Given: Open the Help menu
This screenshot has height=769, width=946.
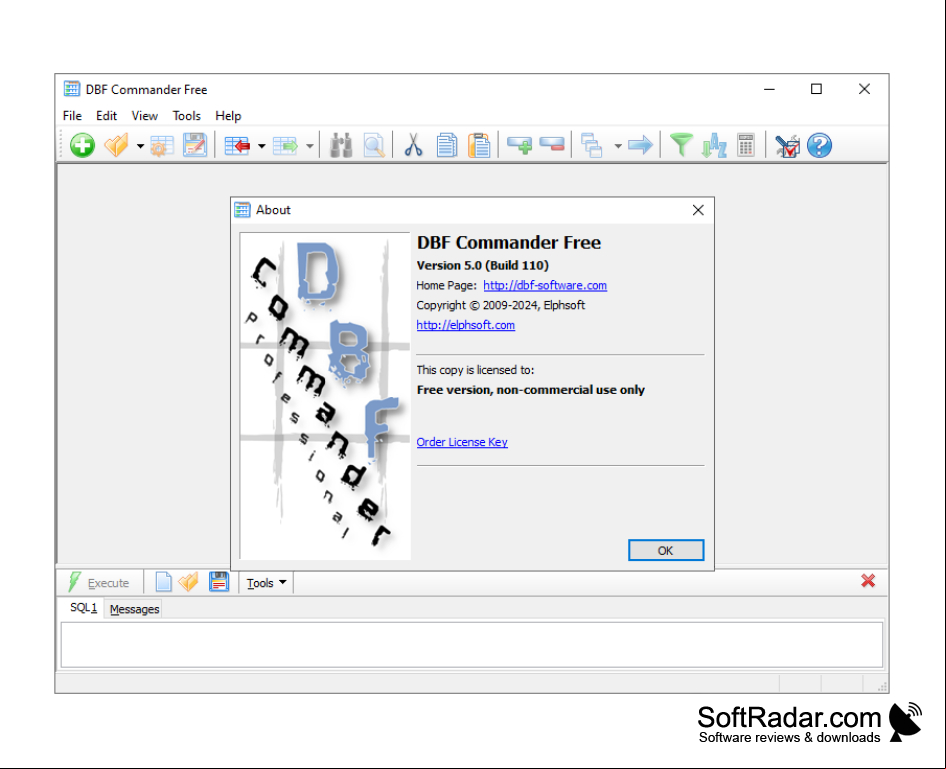Looking at the screenshot, I should click(x=228, y=116).
